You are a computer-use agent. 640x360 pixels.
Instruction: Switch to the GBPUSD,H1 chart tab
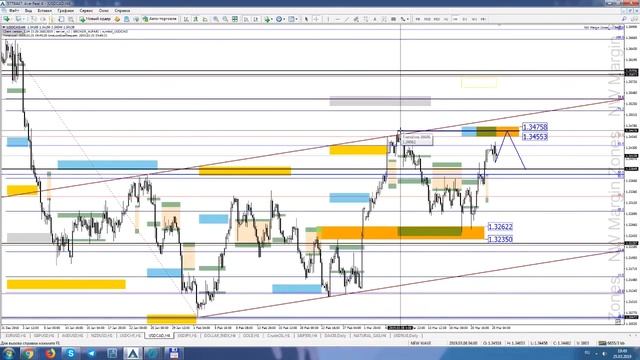click(x=44, y=336)
